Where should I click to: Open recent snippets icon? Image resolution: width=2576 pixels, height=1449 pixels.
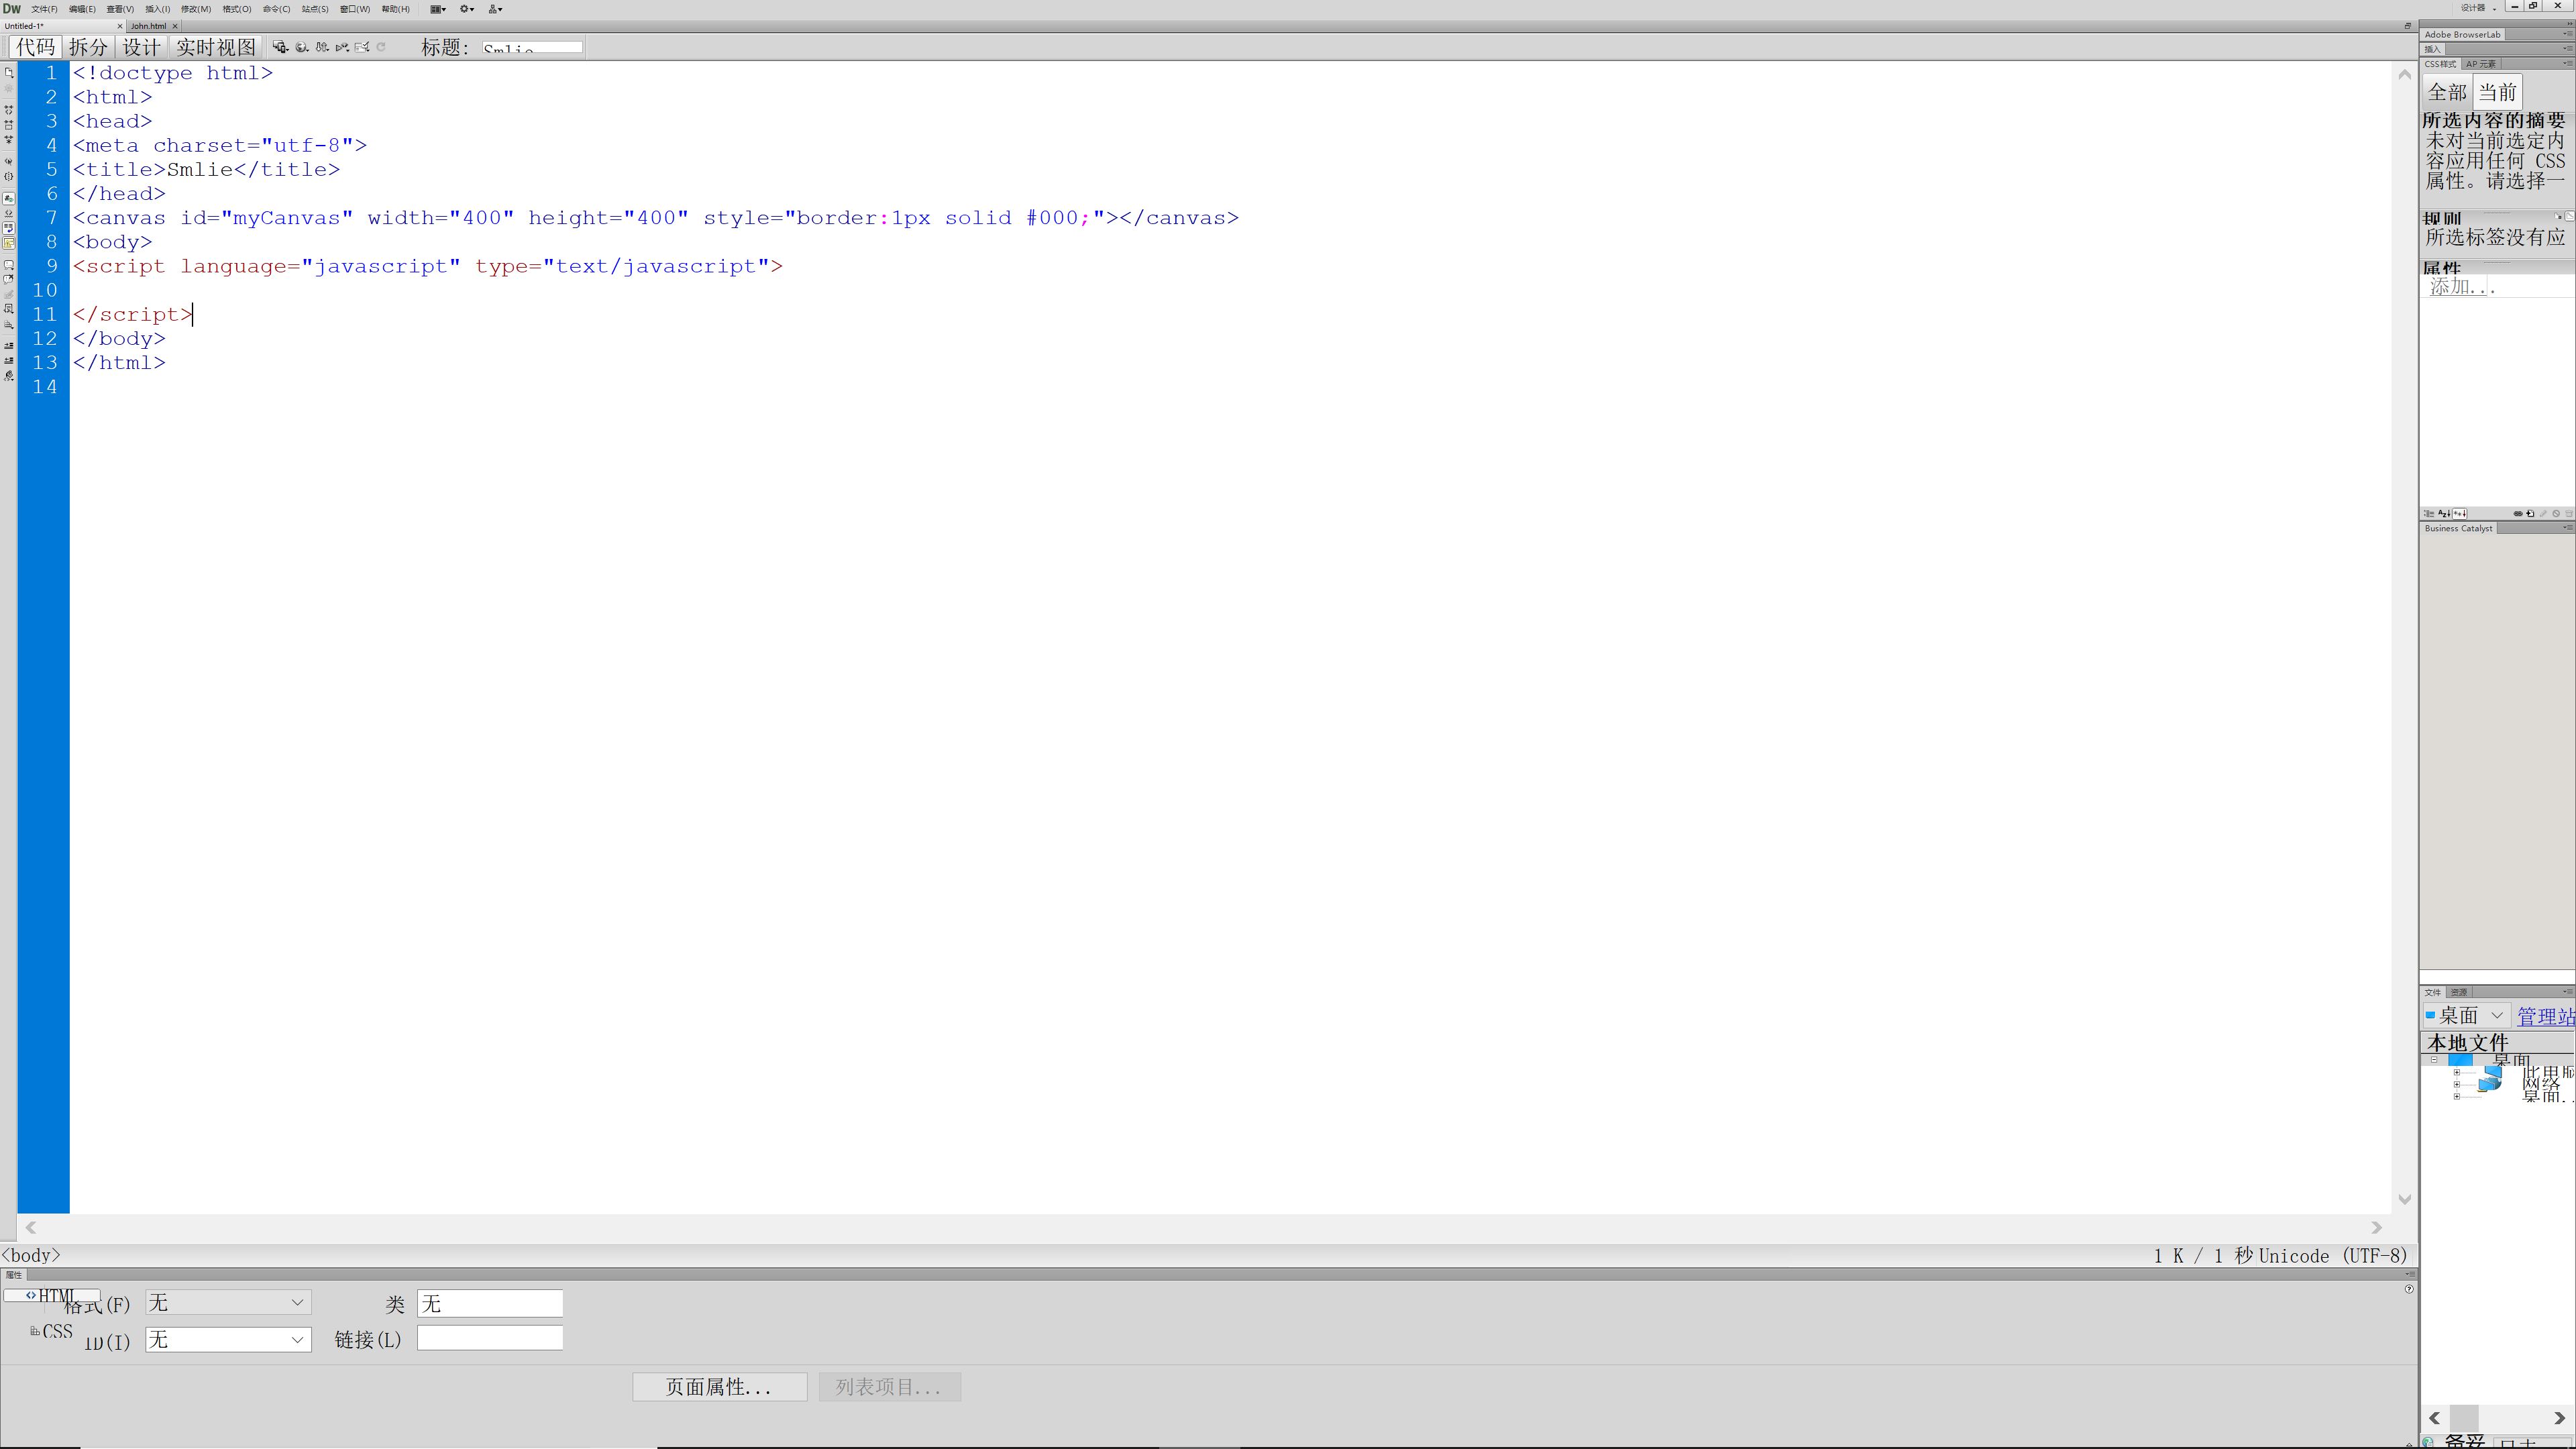[x=9, y=309]
